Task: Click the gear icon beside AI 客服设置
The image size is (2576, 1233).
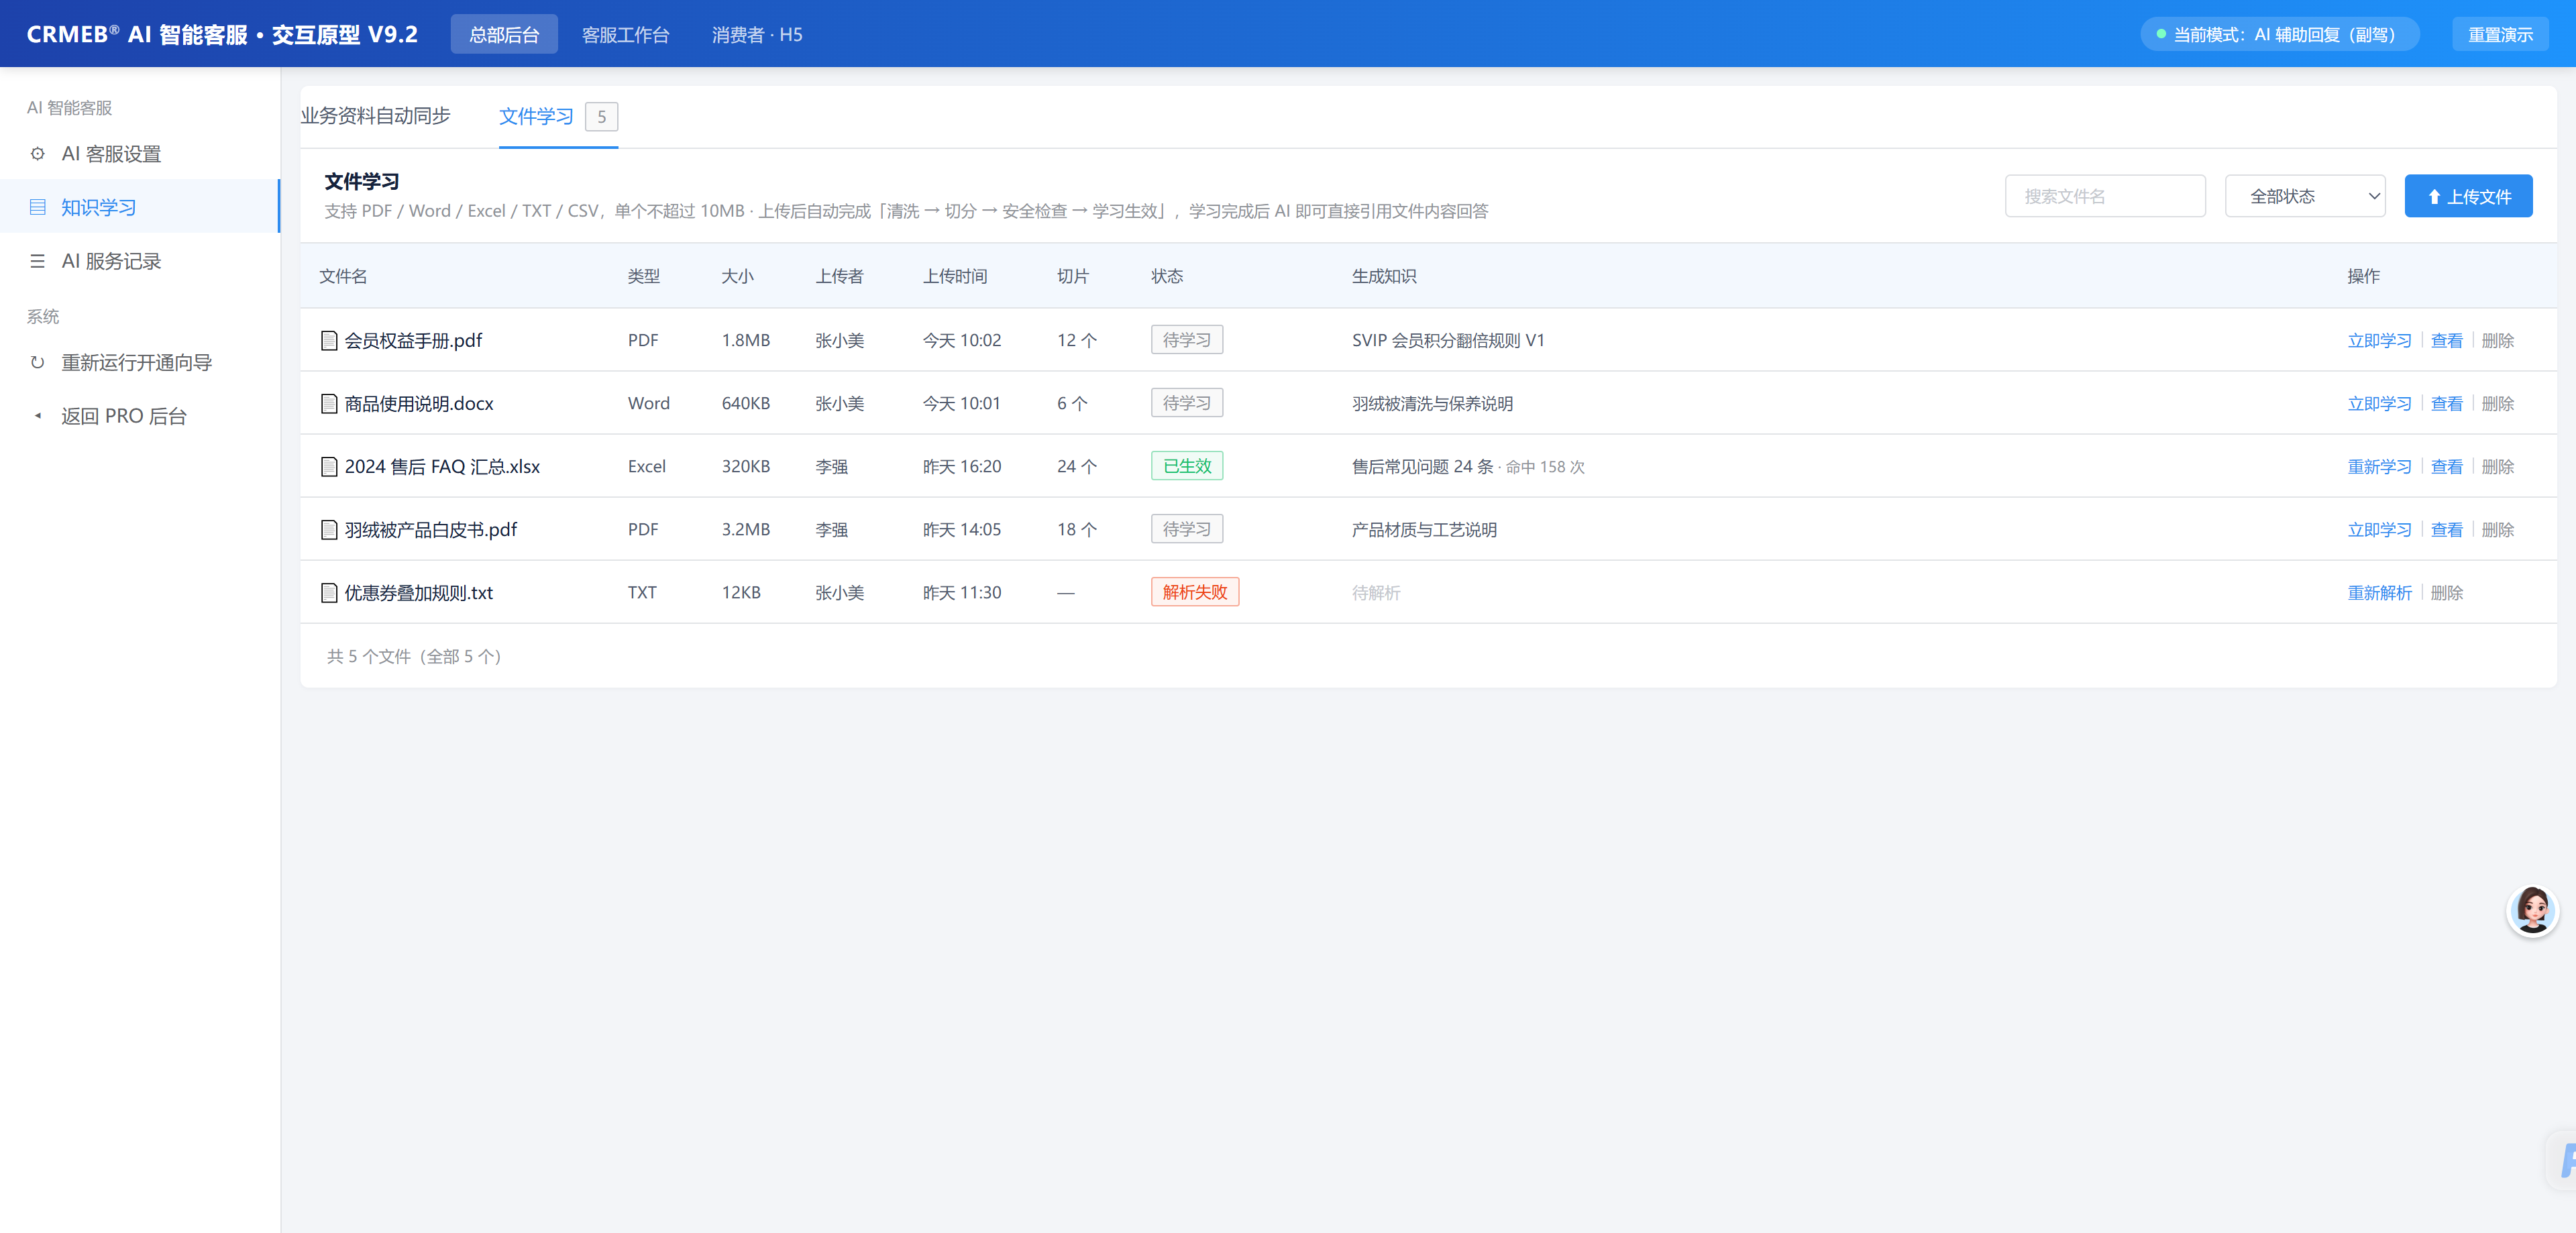Action: pos(37,154)
